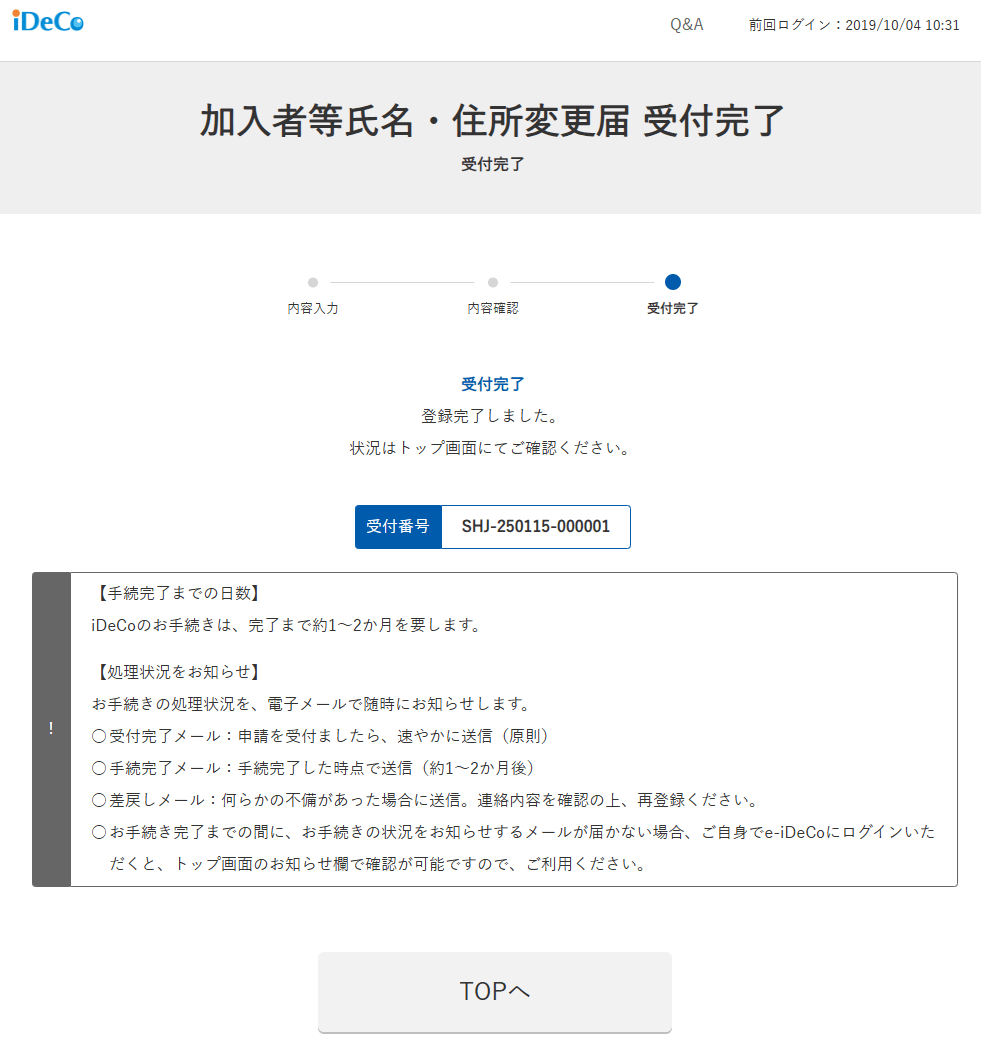The image size is (981, 1054).
Task: Click the 前回ログイン date text
Action: [854, 26]
